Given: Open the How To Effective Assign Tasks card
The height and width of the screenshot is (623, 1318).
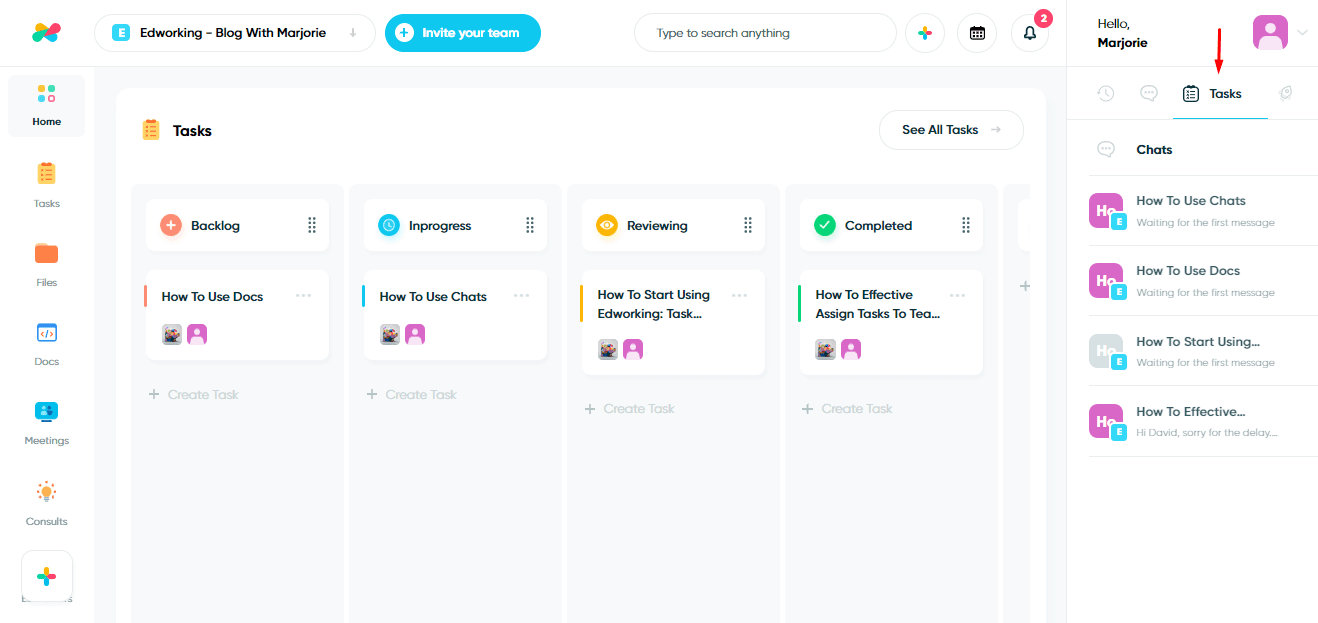Looking at the screenshot, I should pos(891,322).
